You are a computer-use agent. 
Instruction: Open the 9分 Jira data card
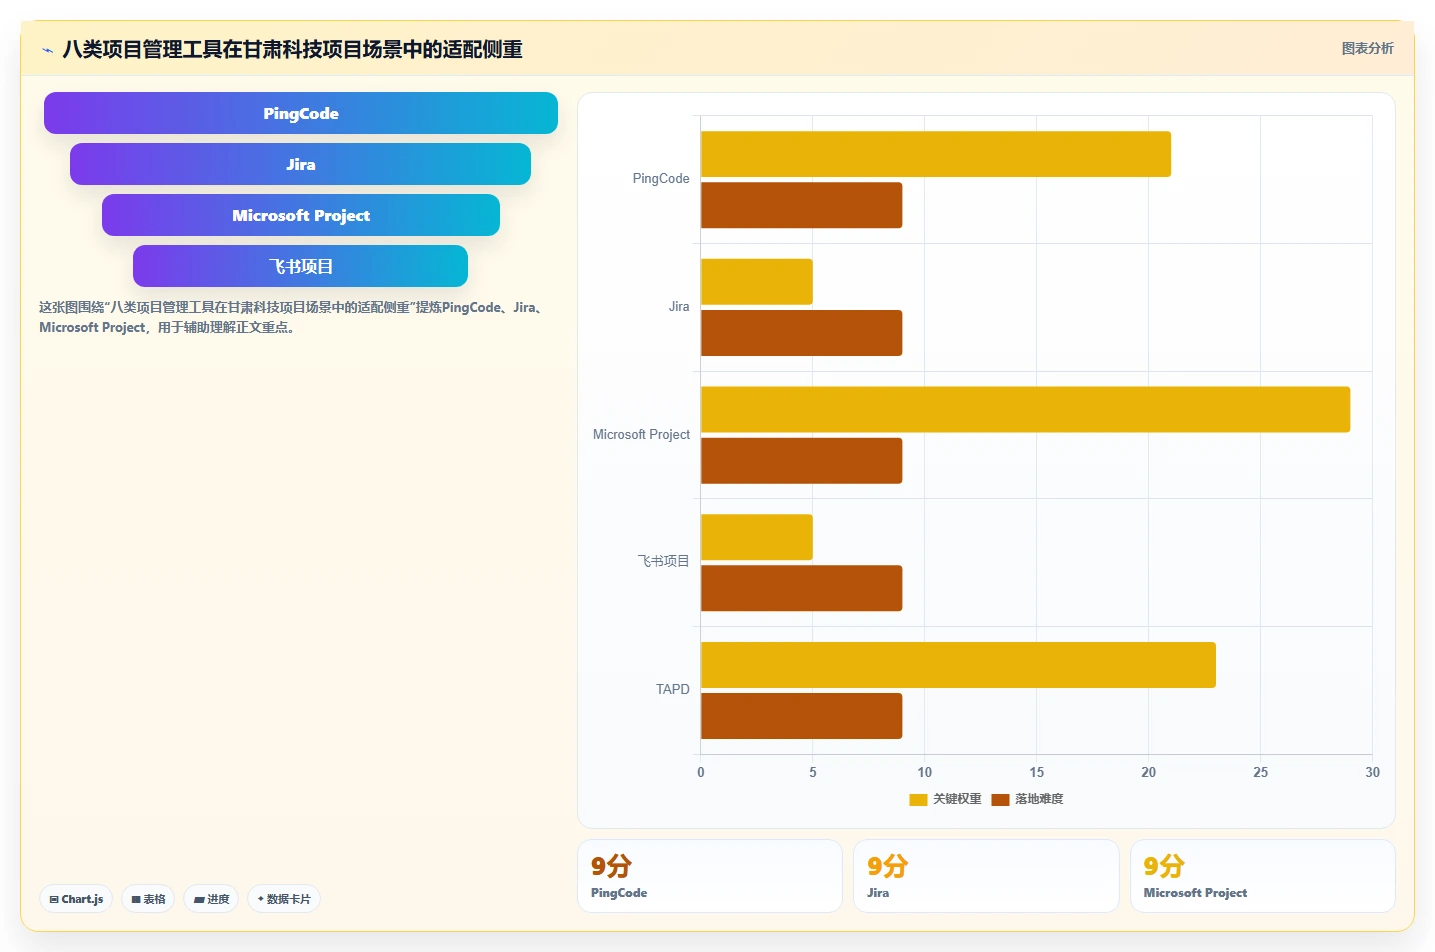(986, 876)
